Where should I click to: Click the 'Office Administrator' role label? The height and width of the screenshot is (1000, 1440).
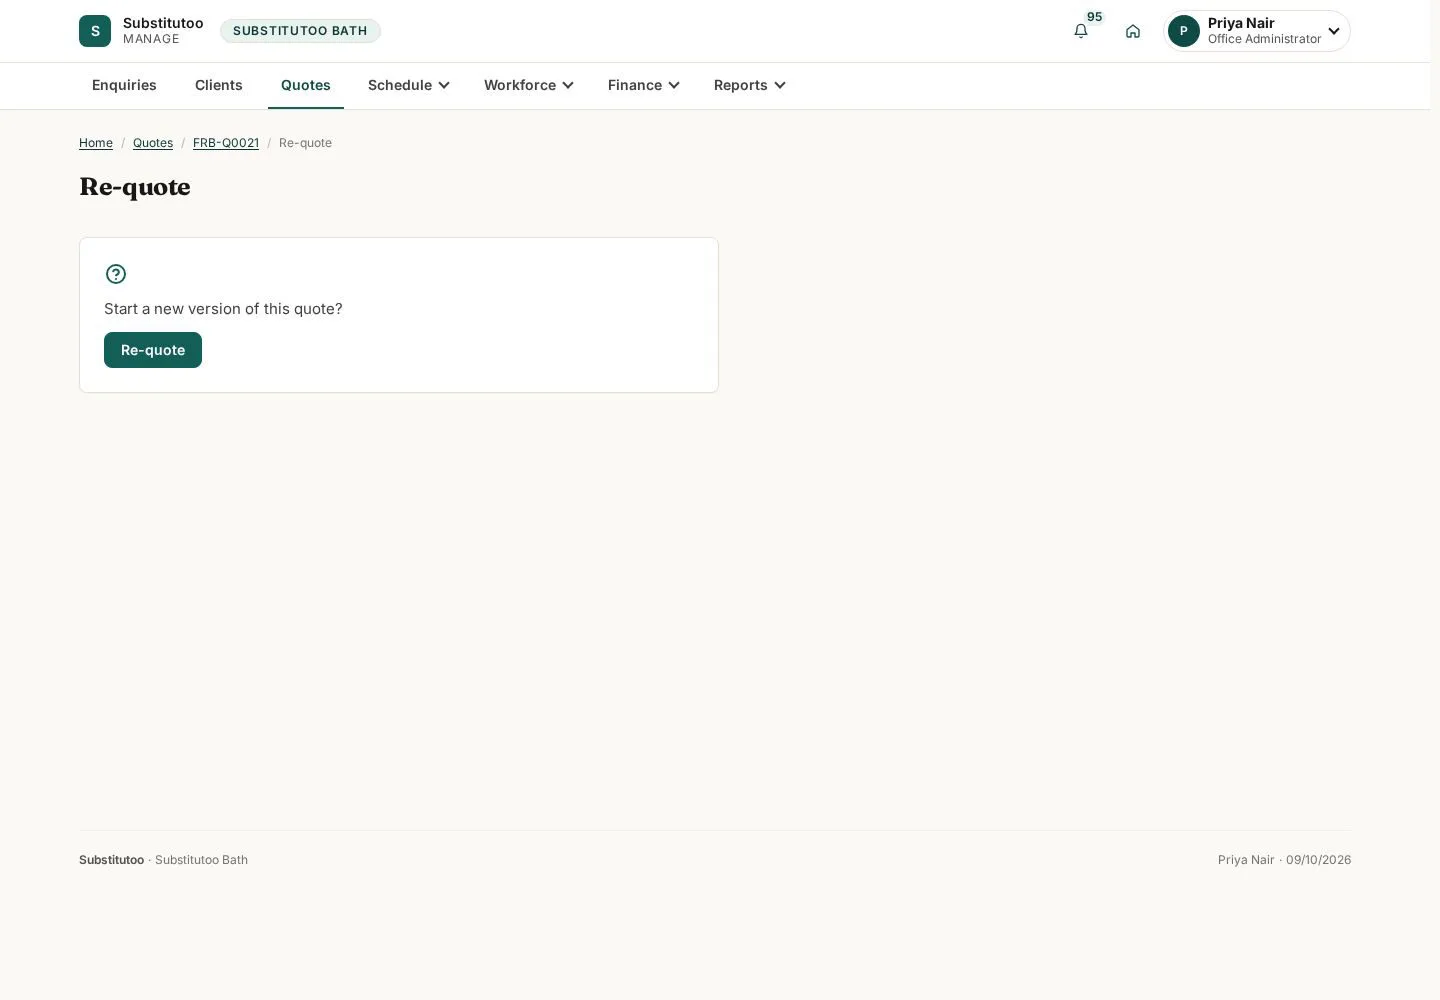1264,39
